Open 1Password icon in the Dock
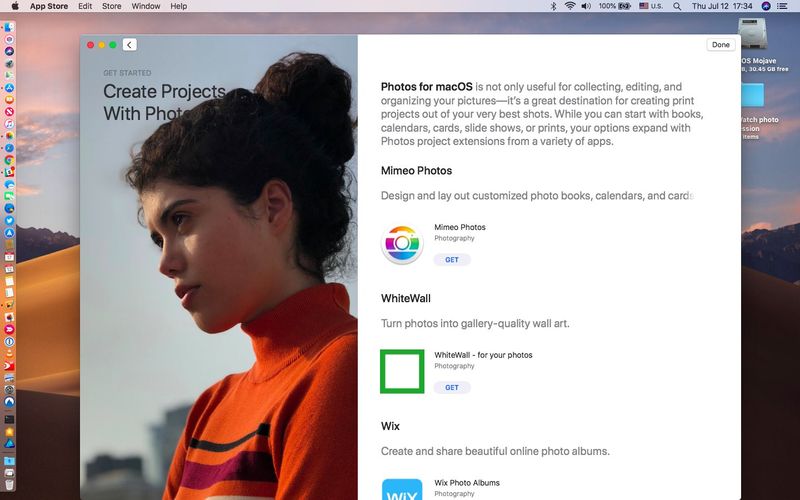The height and width of the screenshot is (500, 800). point(9,342)
